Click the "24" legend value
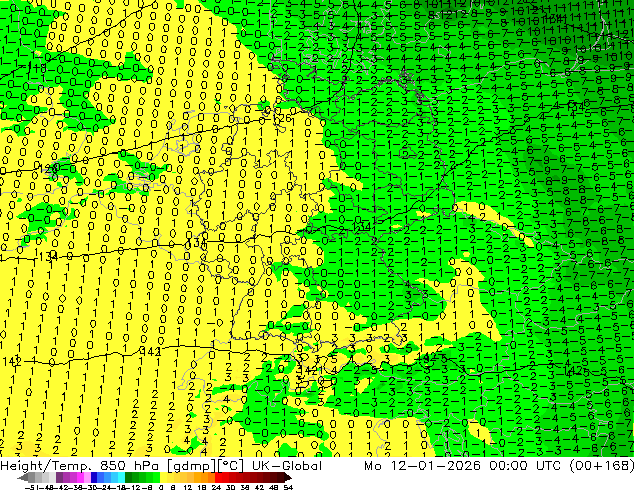 (x=216, y=487)
